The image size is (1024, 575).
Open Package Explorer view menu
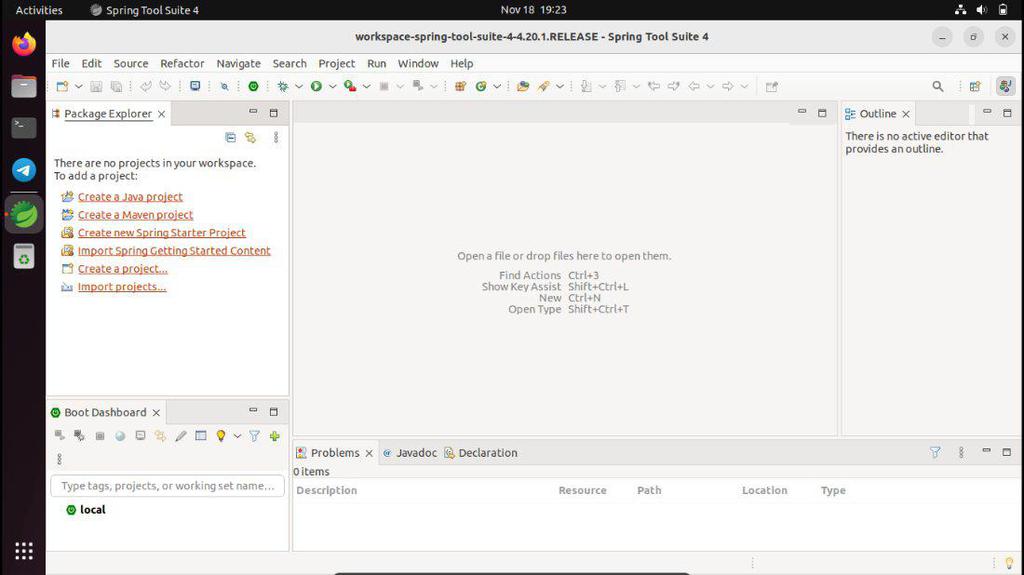(x=276, y=137)
